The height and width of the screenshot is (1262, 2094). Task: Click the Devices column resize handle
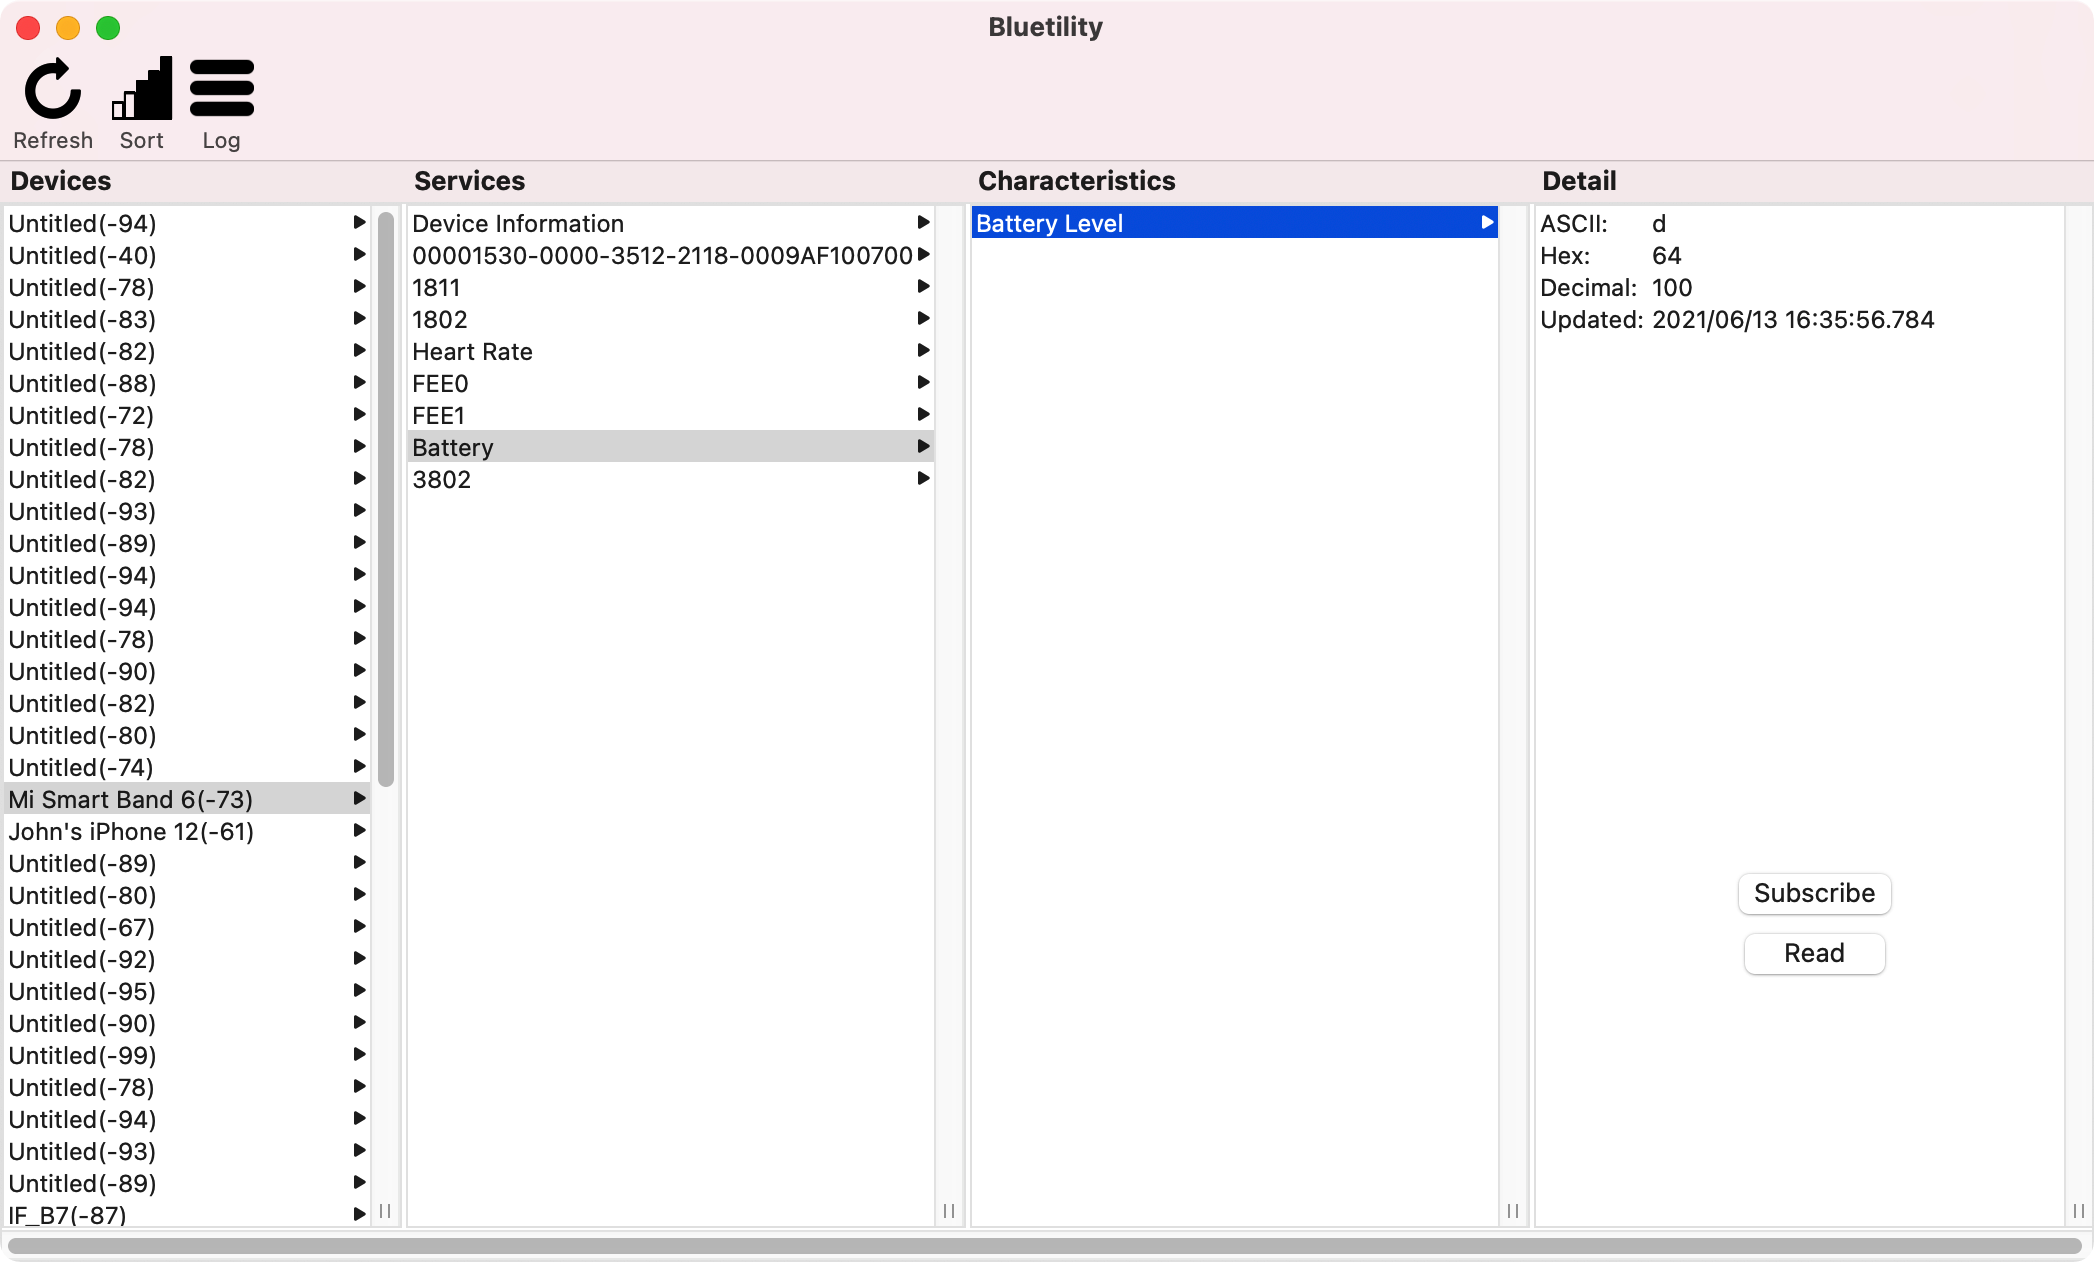coord(385,1211)
